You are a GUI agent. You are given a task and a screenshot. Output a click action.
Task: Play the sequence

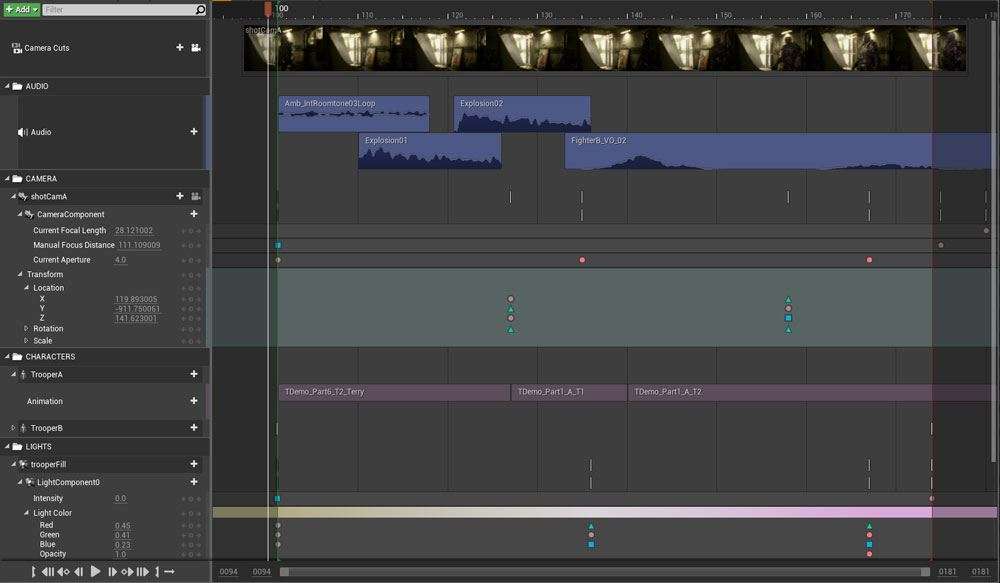(x=95, y=572)
